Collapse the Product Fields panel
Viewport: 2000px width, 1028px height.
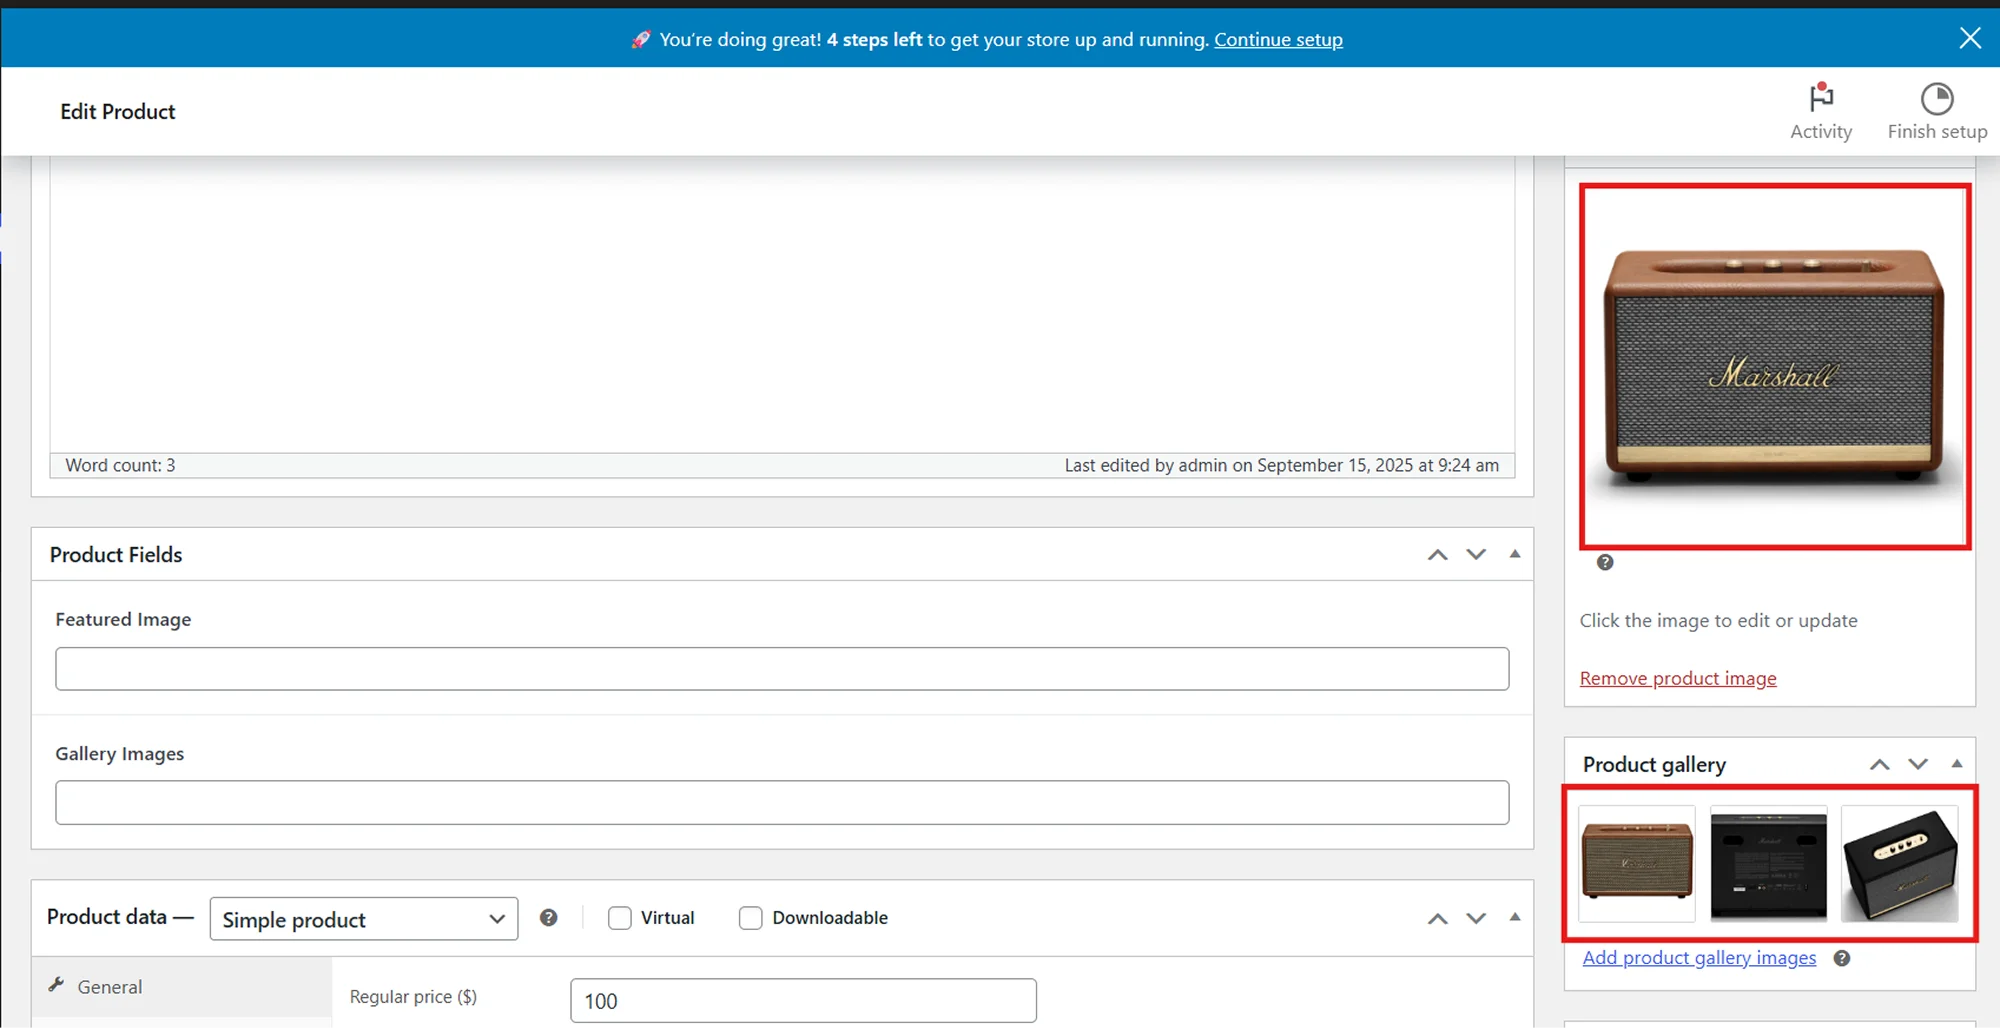click(x=1515, y=554)
